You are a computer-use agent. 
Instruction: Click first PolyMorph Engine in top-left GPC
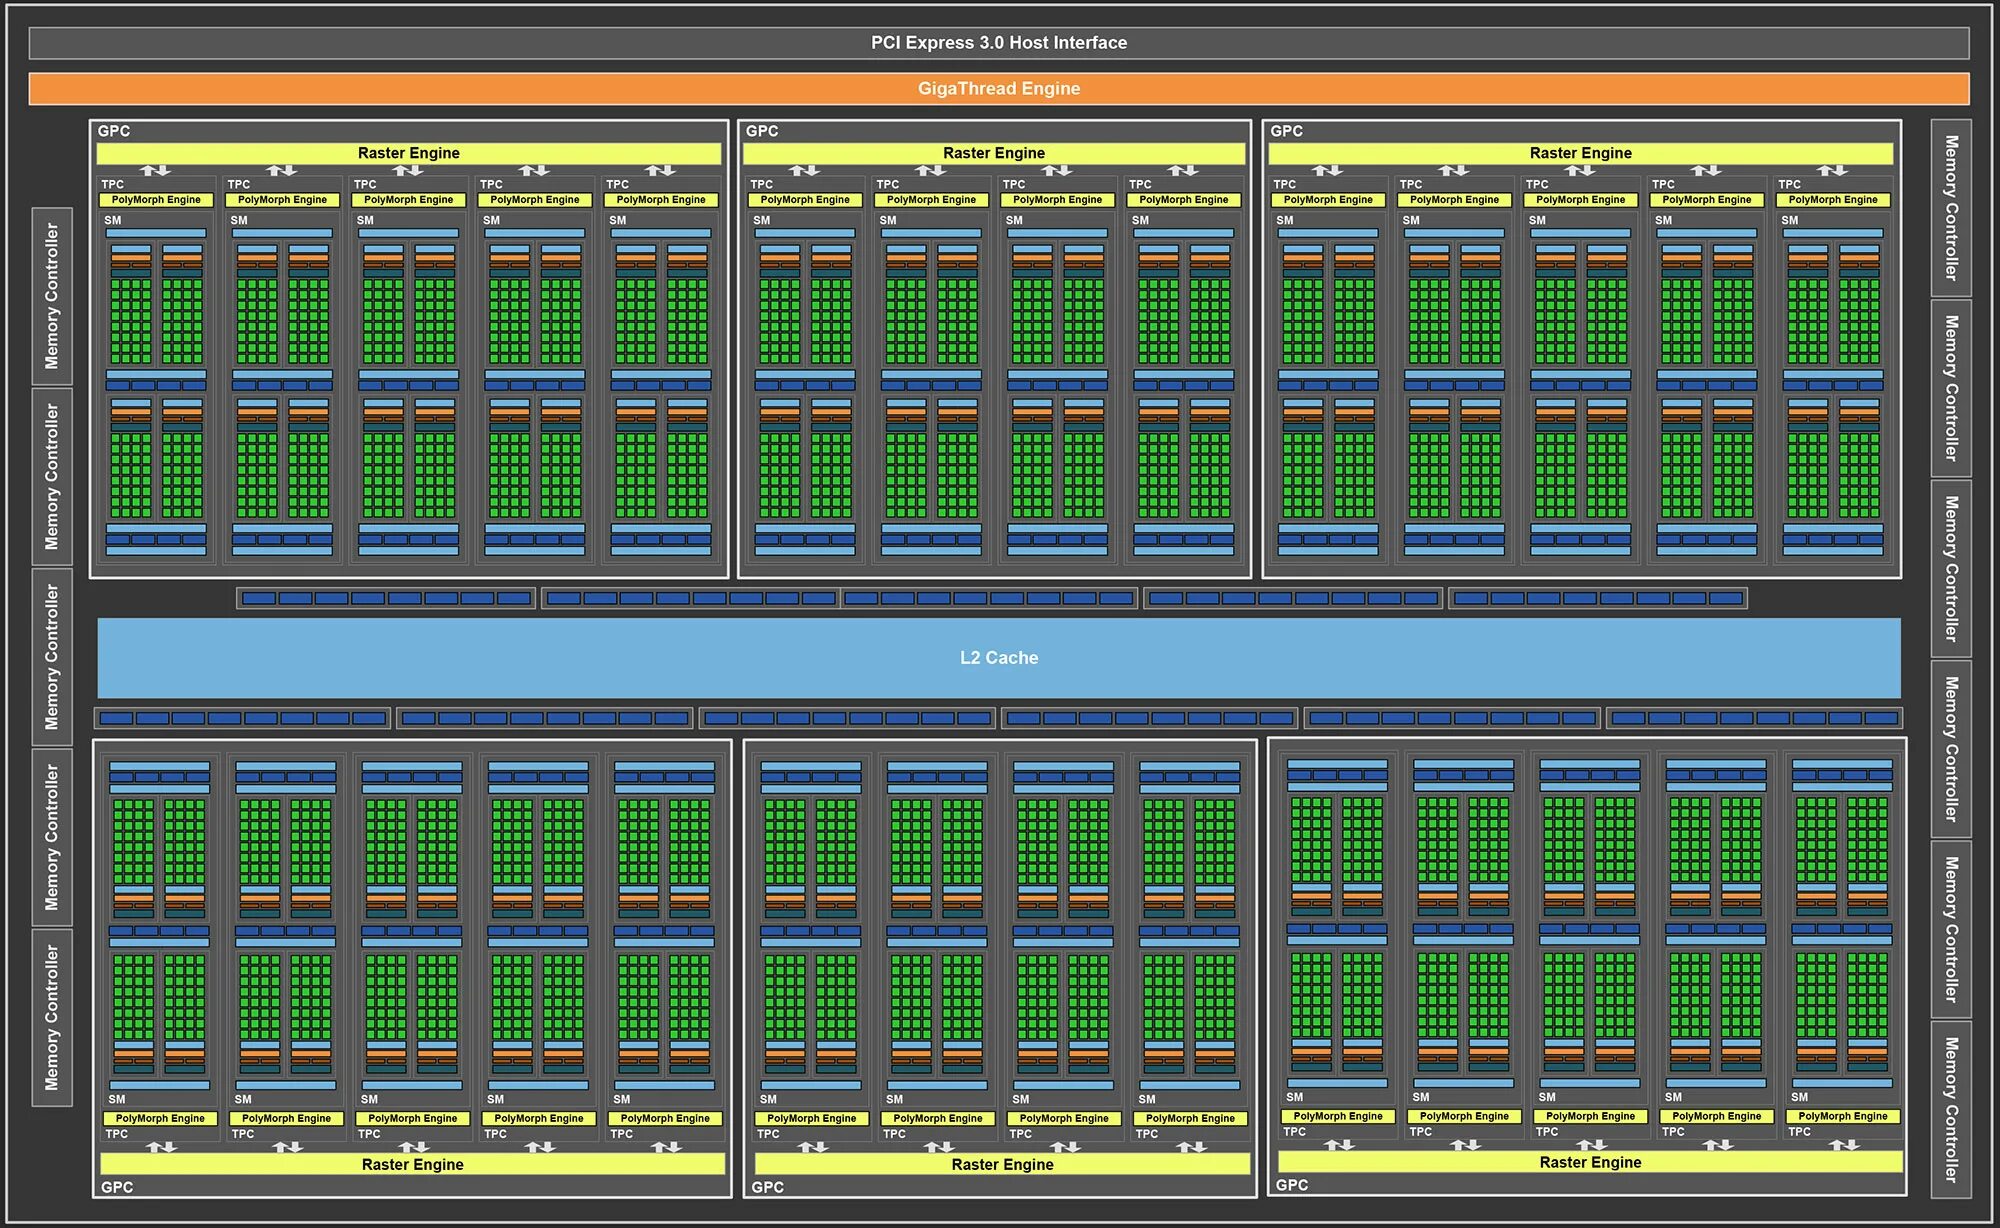pos(156,200)
